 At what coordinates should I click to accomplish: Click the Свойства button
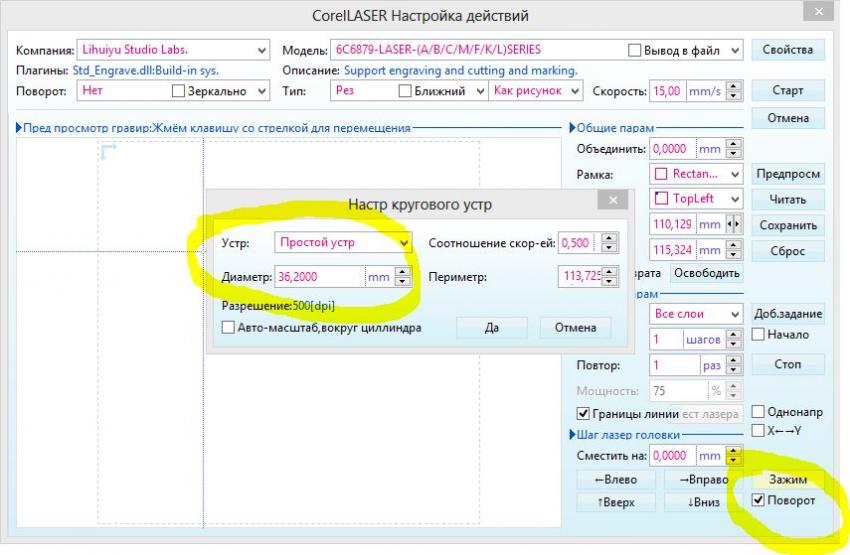[787, 50]
